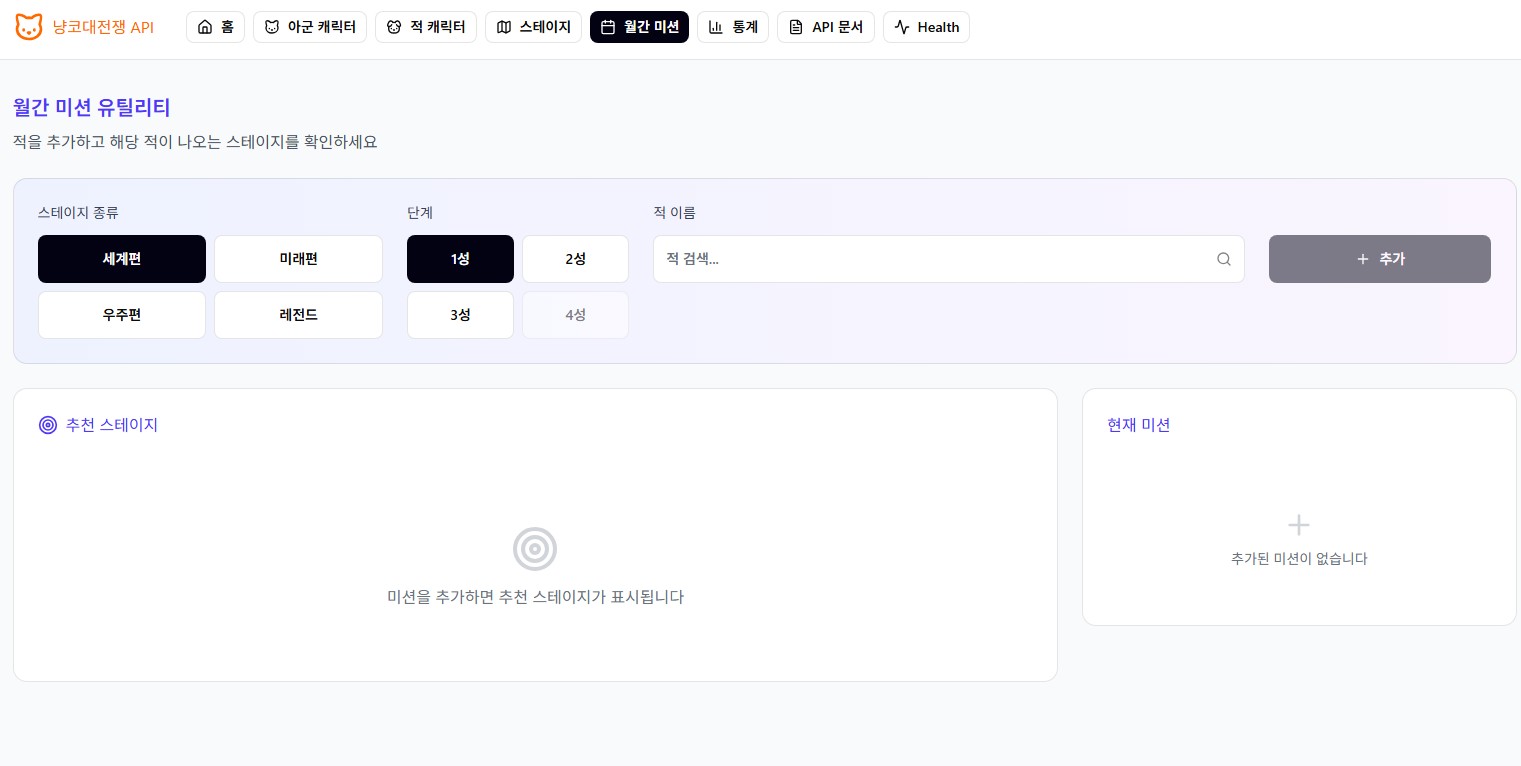Open the API 문서 tab
The width and height of the screenshot is (1521, 766).
[826, 27]
